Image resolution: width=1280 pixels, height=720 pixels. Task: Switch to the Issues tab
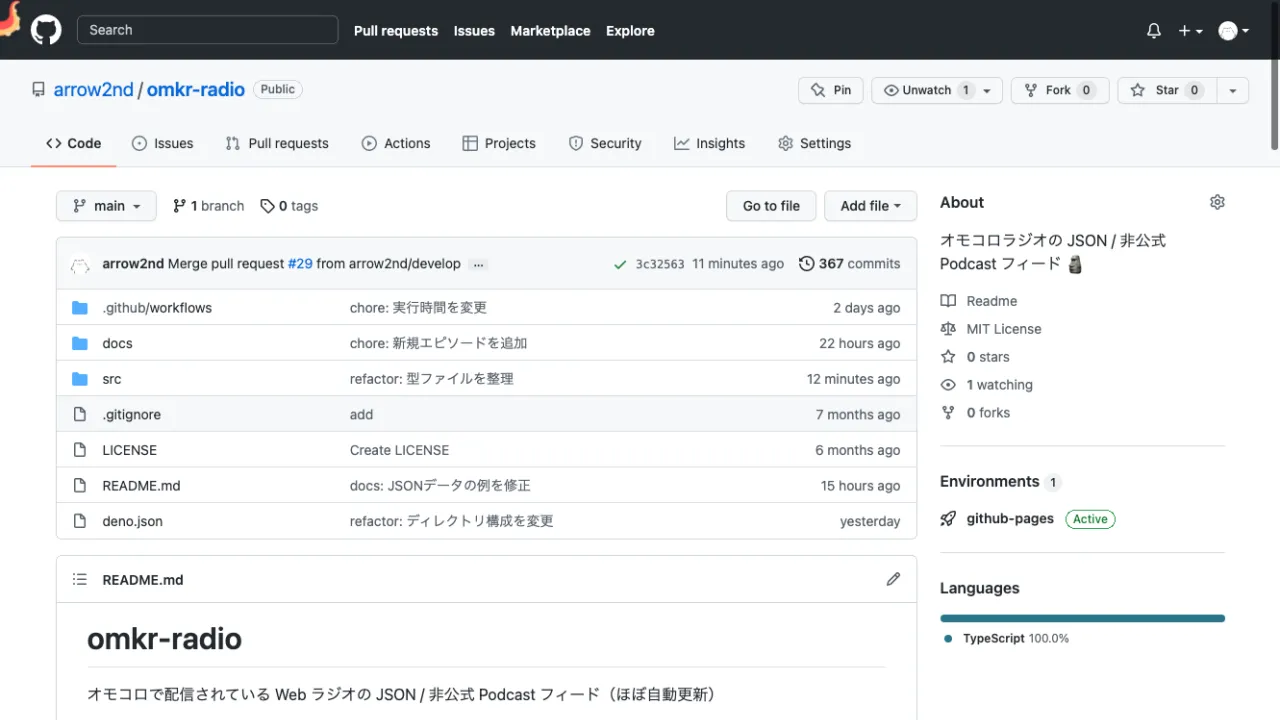(x=162, y=143)
